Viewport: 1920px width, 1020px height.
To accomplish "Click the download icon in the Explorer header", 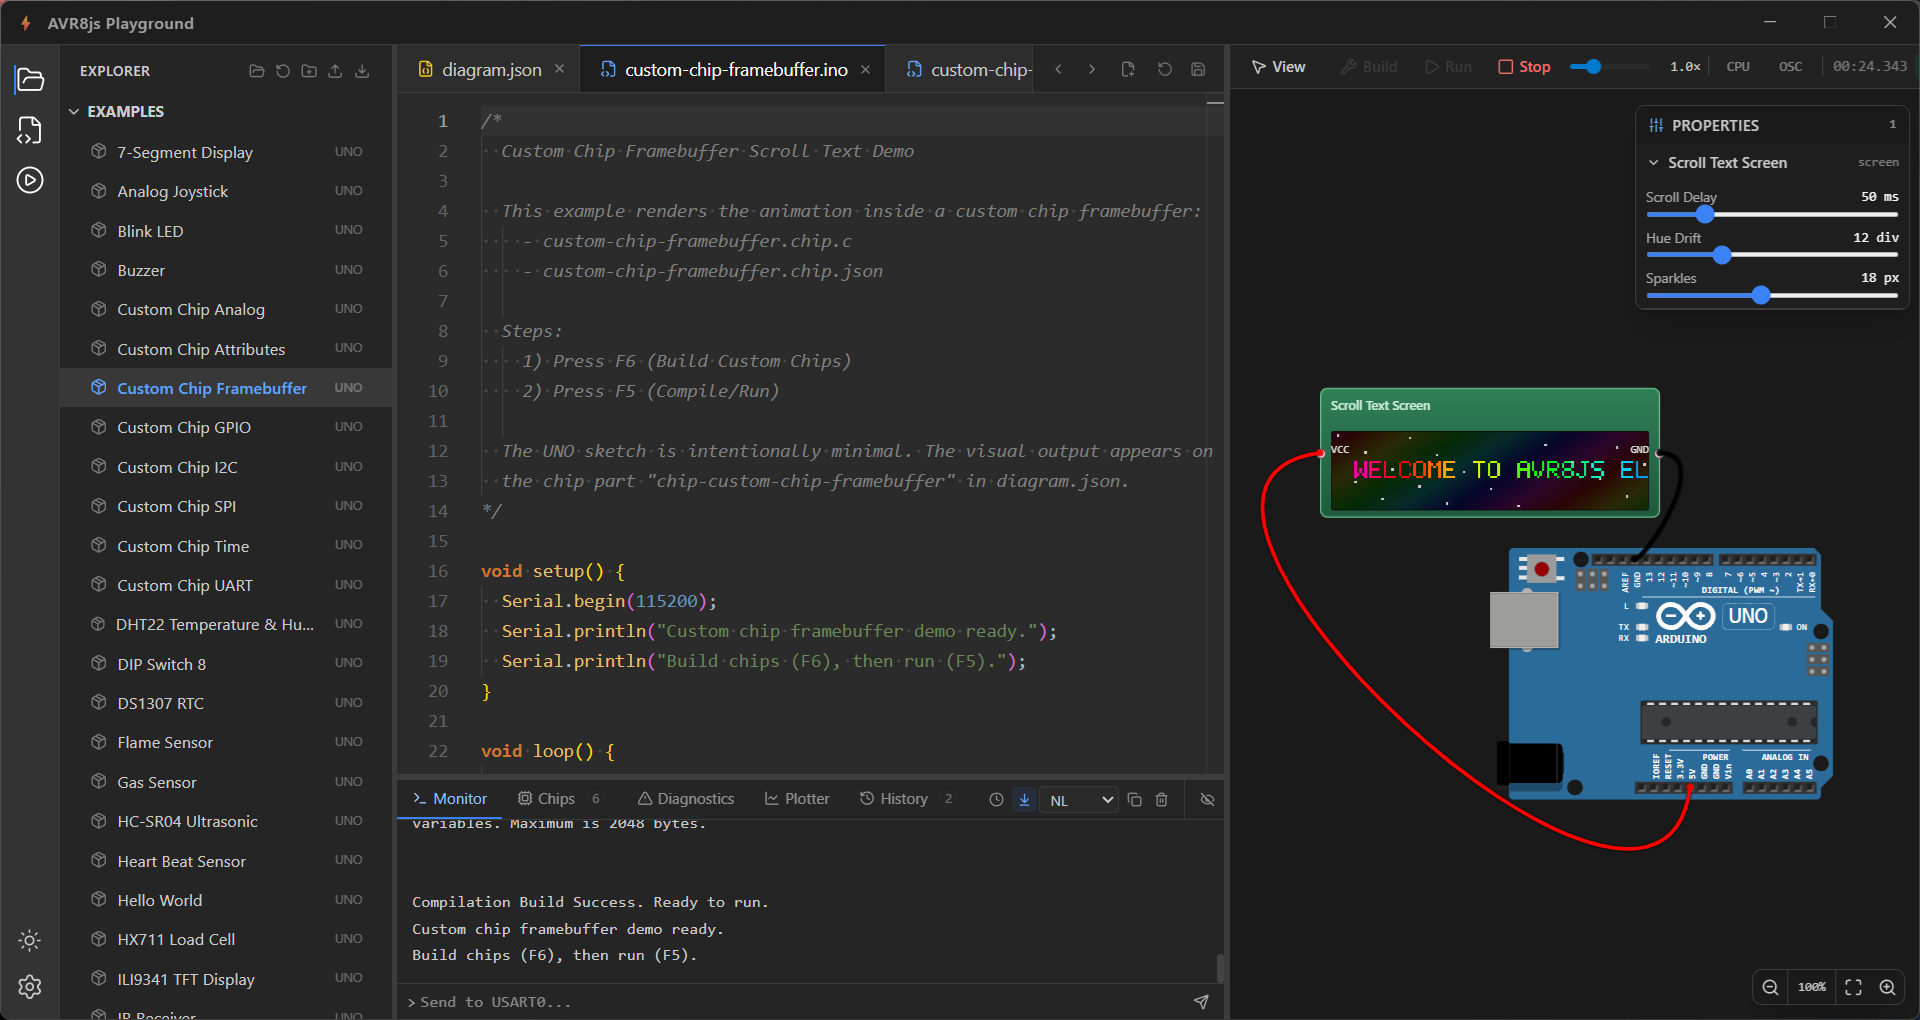I will coord(362,71).
